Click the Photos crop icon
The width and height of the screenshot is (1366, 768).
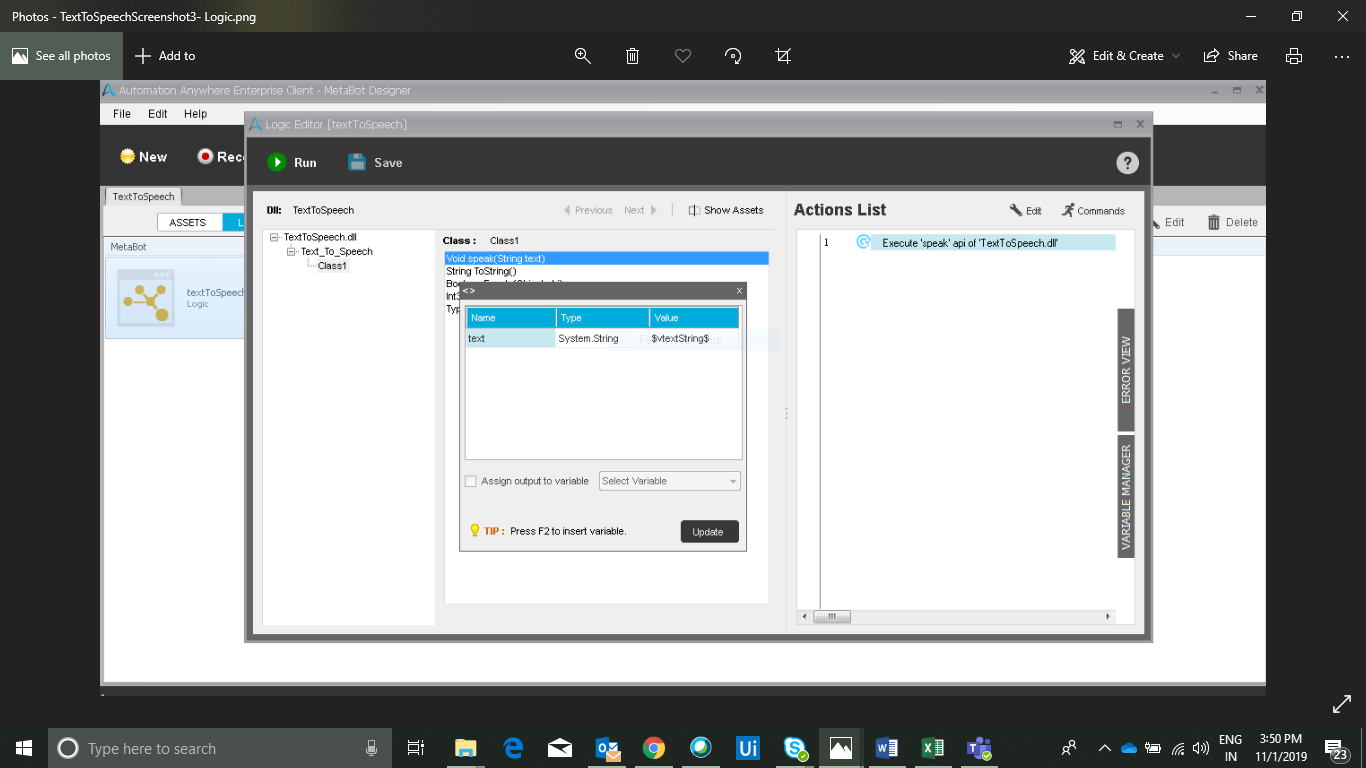783,56
